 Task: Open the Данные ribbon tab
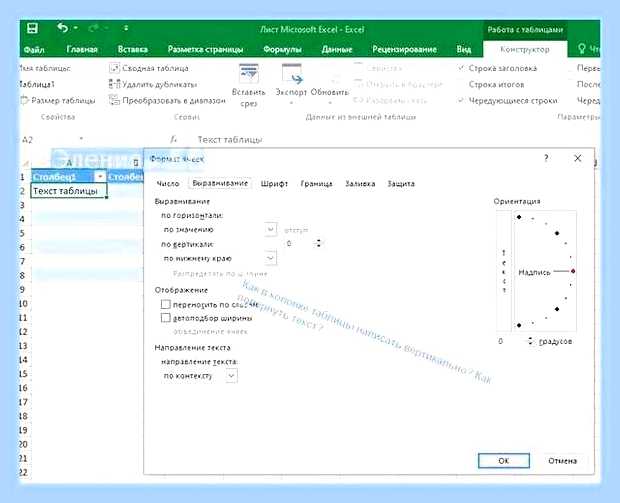(336, 50)
